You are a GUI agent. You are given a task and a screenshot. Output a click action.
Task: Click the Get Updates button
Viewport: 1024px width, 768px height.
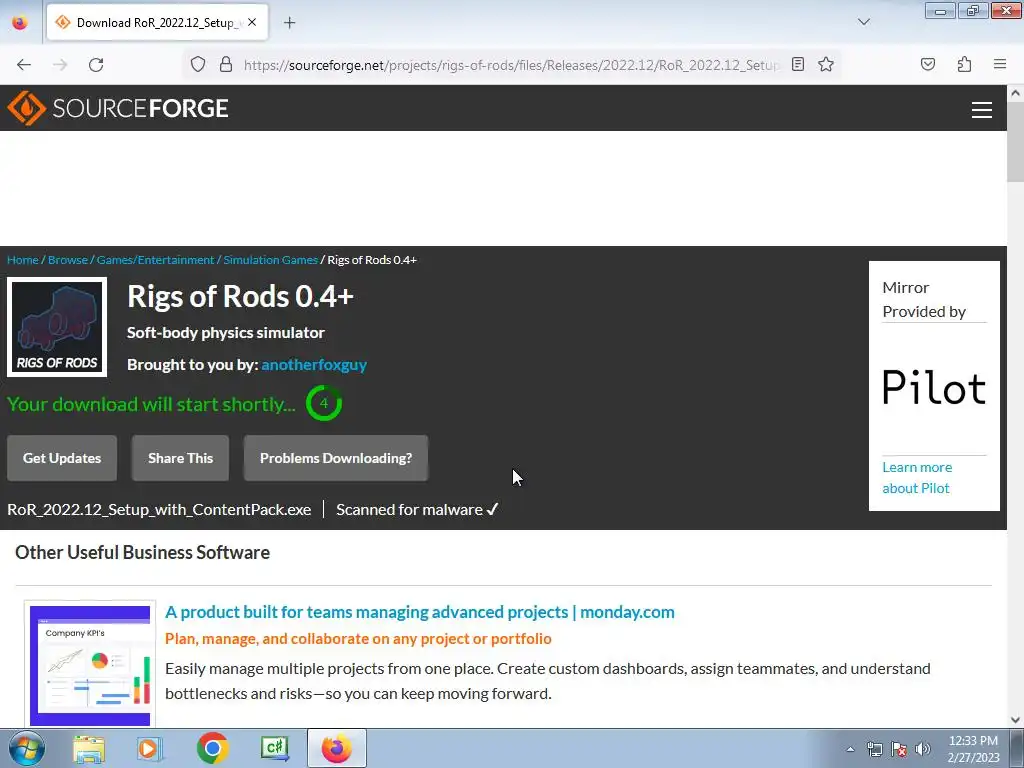(x=62, y=458)
